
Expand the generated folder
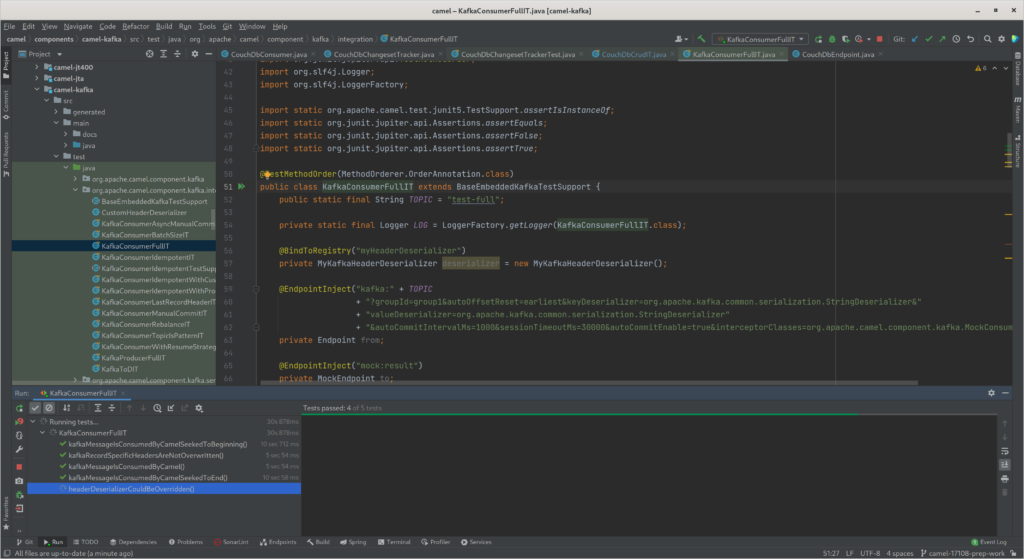click(x=56, y=112)
